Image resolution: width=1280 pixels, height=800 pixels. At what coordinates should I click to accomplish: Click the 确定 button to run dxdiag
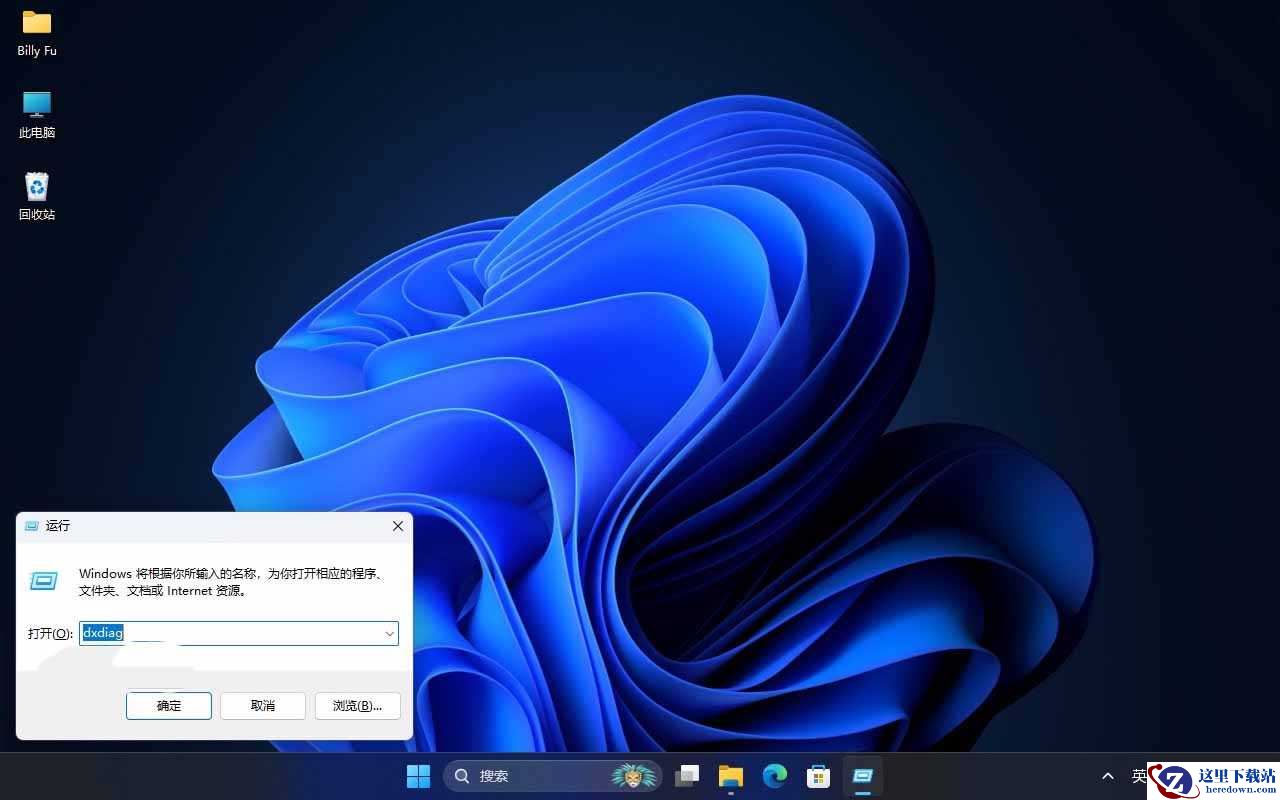click(x=169, y=706)
